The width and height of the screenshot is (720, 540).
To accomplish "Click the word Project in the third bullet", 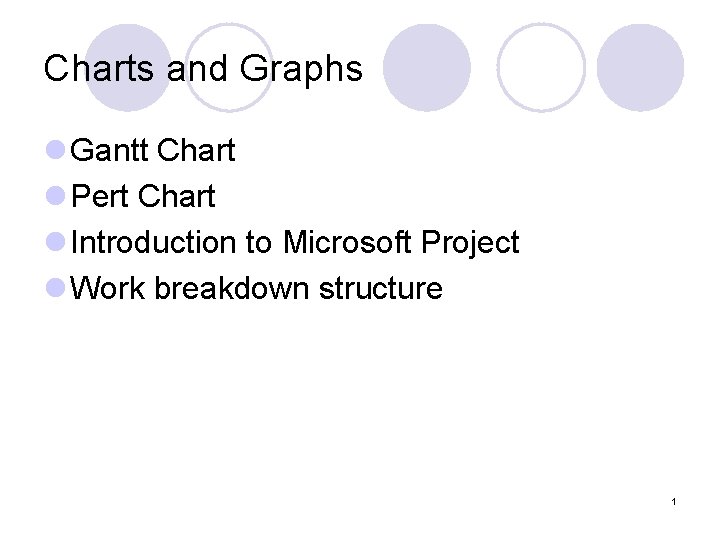I will coord(470,243).
